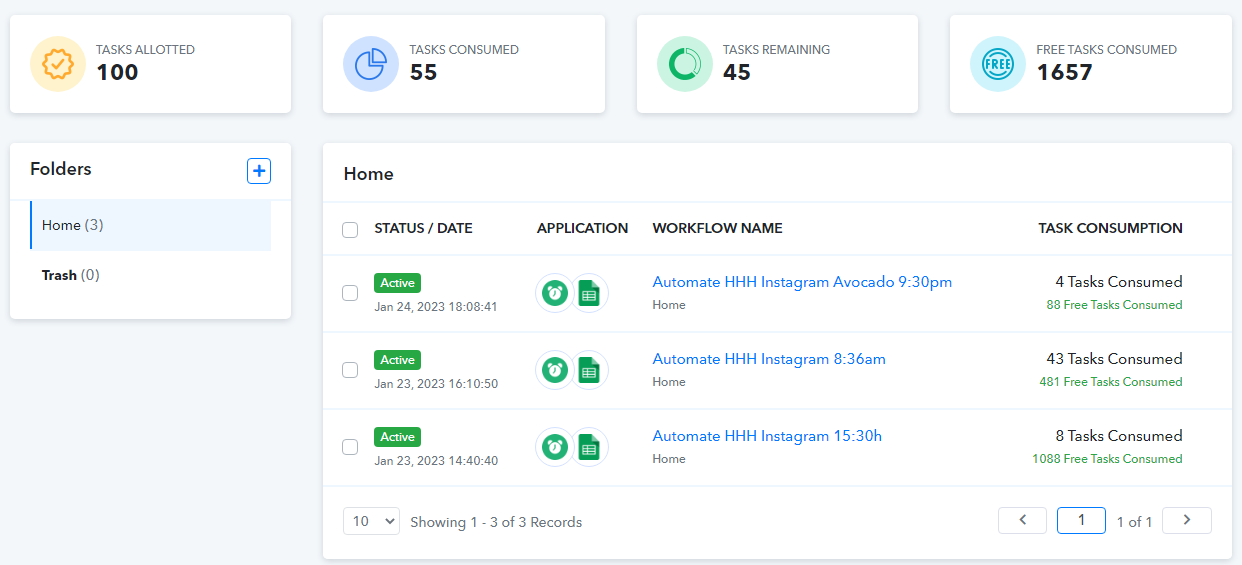Image resolution: width=1242 pixels, height=565 pixels.
Task: Click scheduler clock icon for Instagram 15:30h workflow
Action: click(555, 447)
